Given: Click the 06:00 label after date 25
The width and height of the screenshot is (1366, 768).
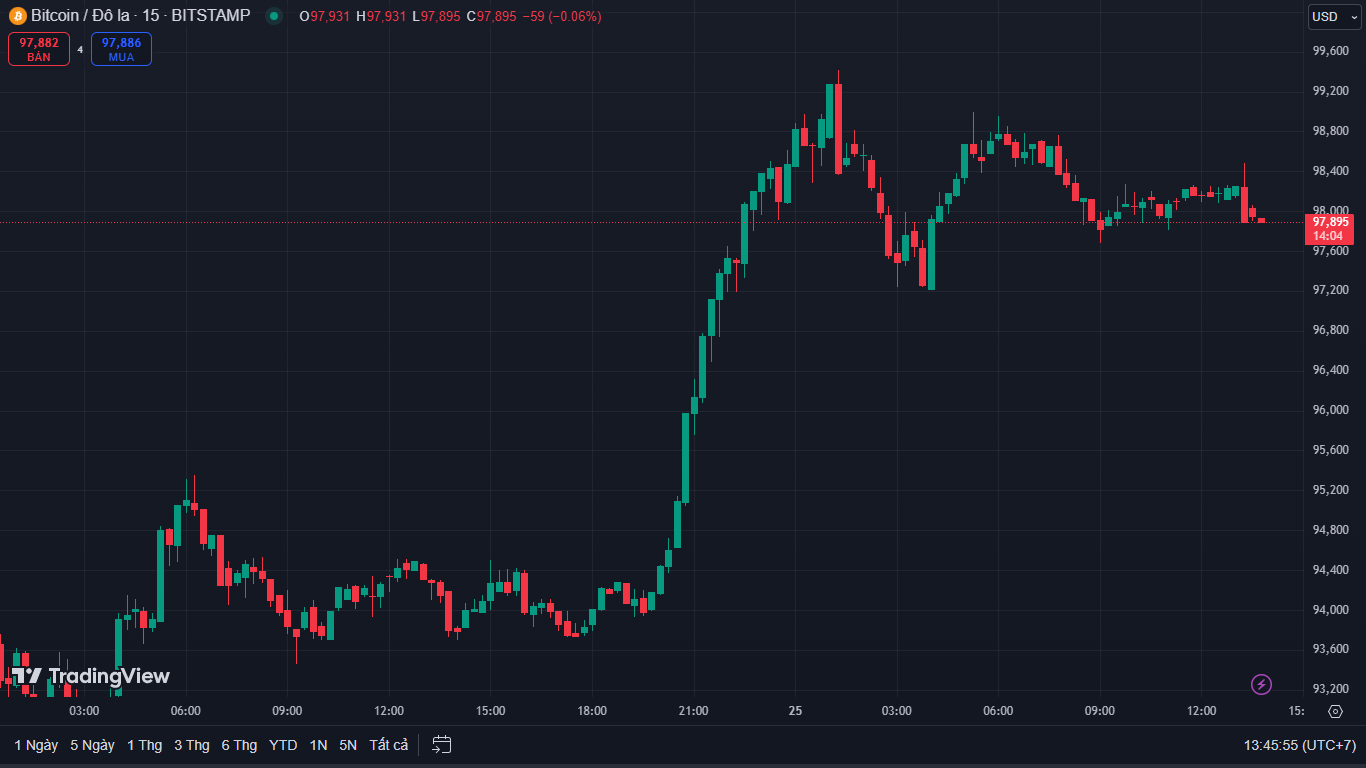Looking at the screenshot, I should [x=998, y=711].
